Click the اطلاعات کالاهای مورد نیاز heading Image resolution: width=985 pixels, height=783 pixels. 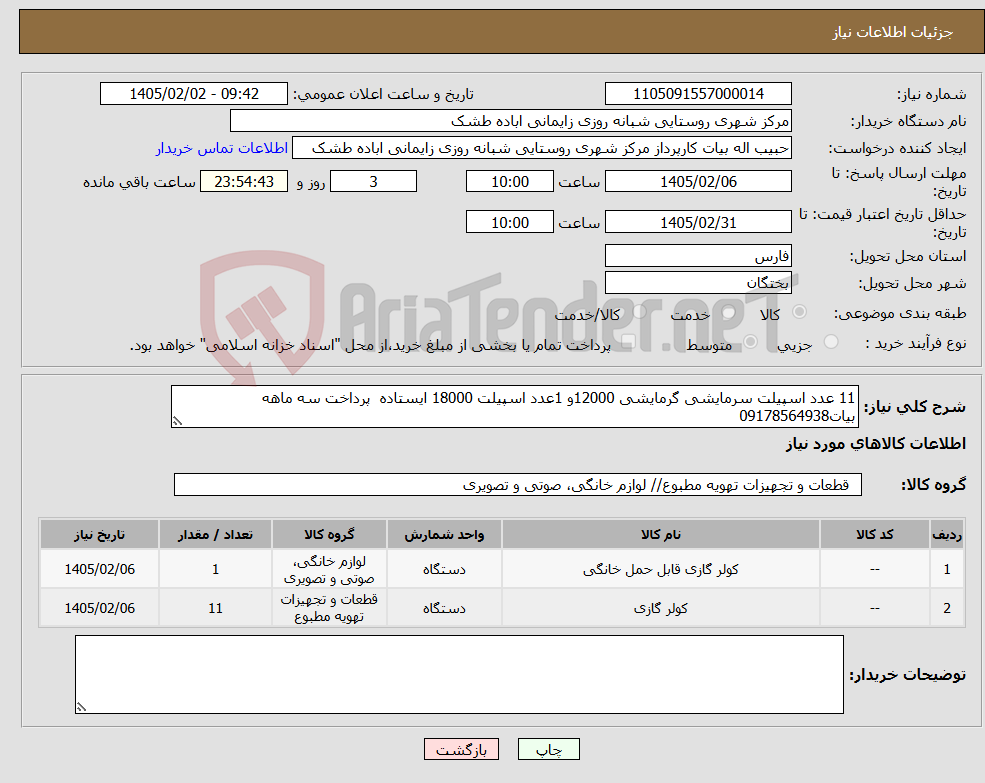click(876, 444)
